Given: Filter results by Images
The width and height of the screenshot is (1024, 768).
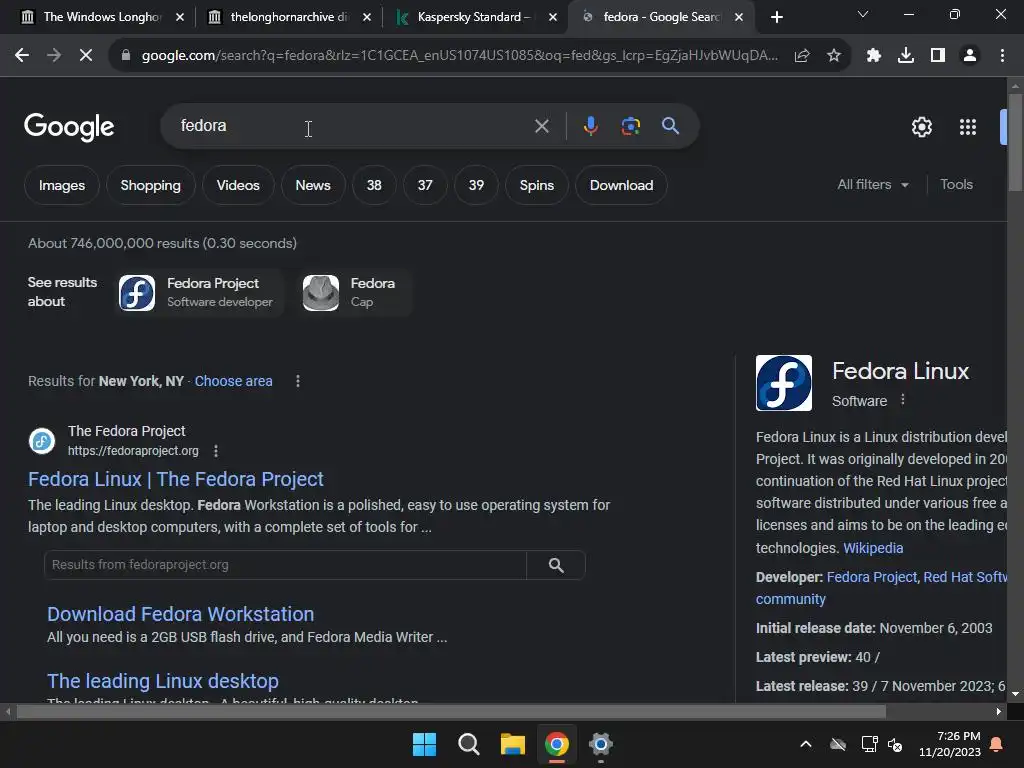Looking at the screenshot, I should pos(62,185).
